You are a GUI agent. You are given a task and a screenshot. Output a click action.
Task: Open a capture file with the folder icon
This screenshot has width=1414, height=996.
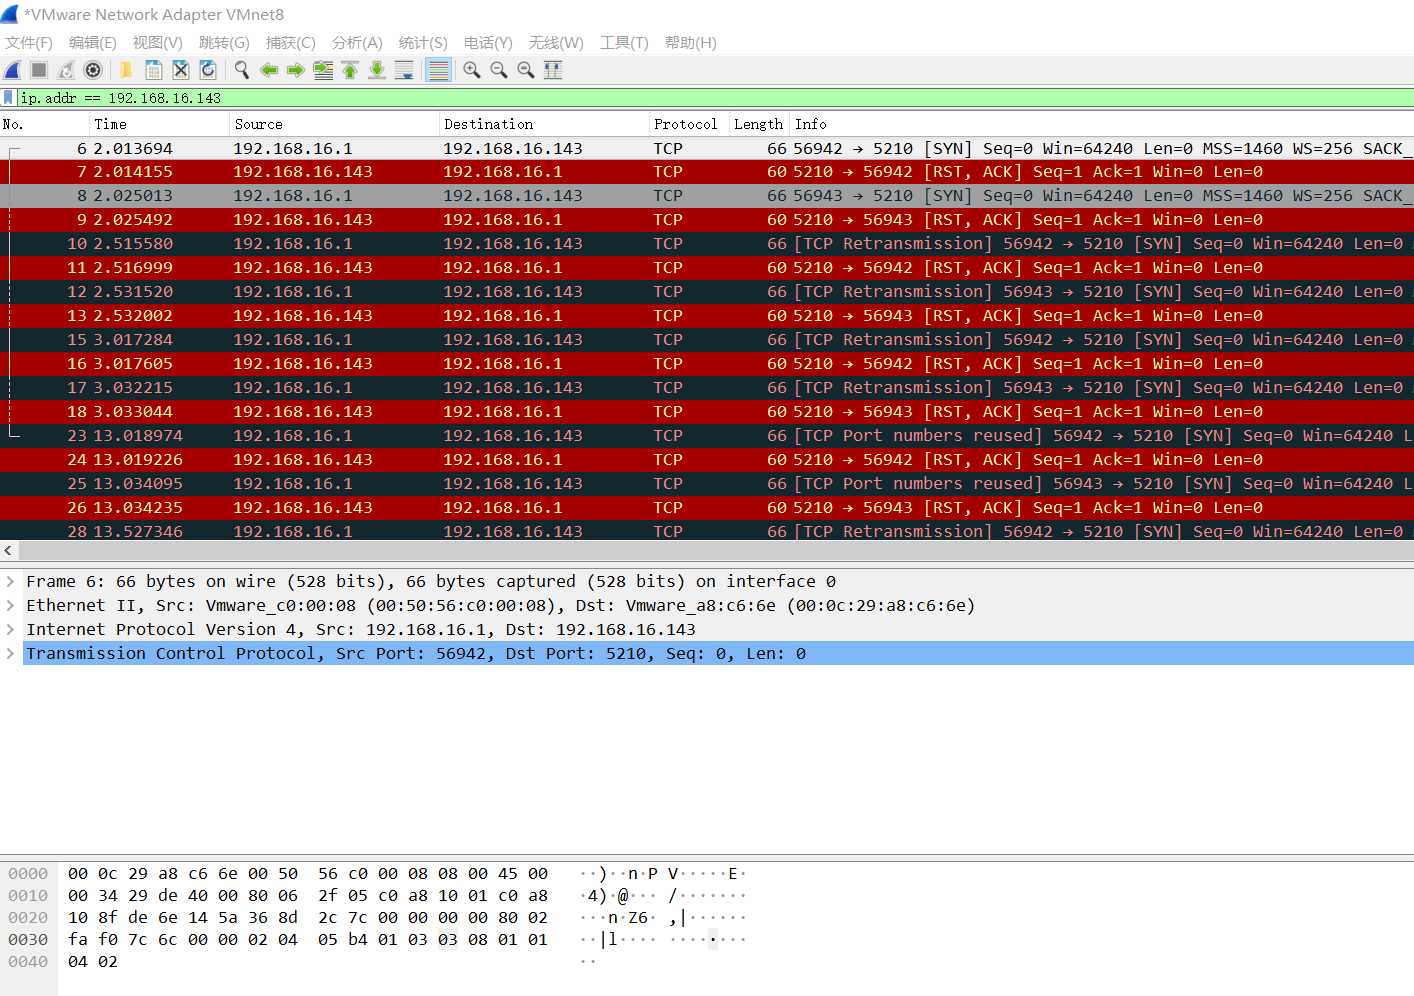pyautogui.click(x=126, y=70)
